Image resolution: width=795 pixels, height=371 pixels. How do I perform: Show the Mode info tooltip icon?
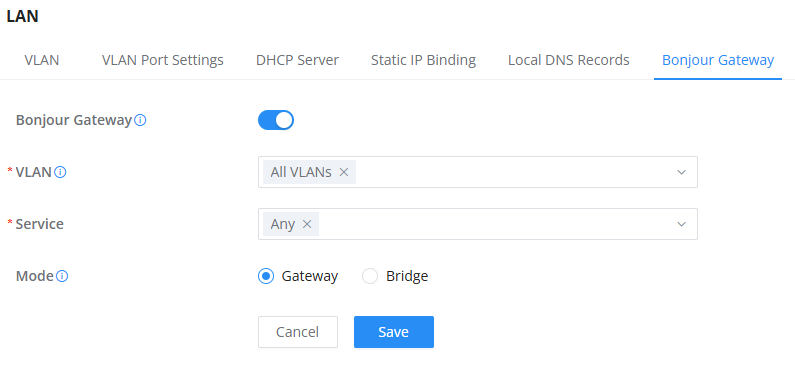point(62,276)
